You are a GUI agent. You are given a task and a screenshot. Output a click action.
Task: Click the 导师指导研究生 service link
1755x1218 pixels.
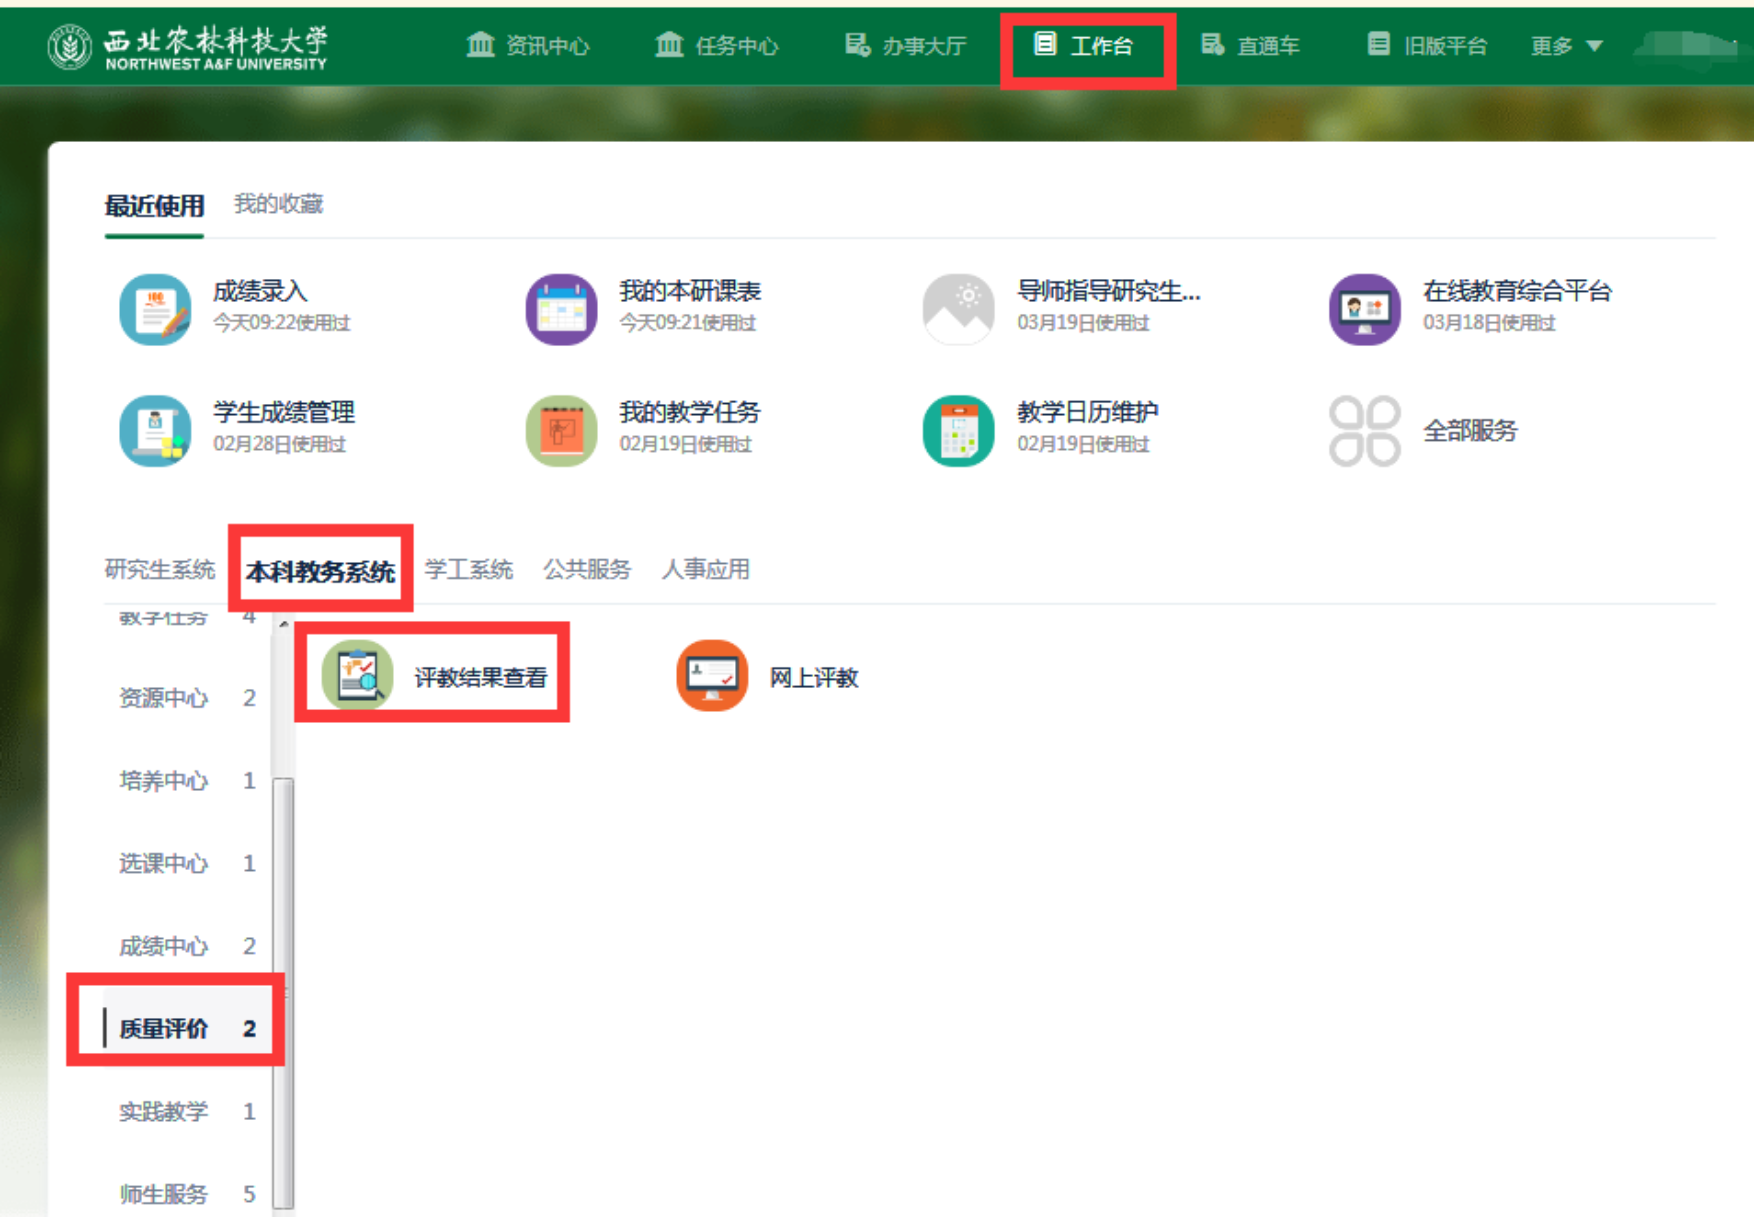[1108, 292]
